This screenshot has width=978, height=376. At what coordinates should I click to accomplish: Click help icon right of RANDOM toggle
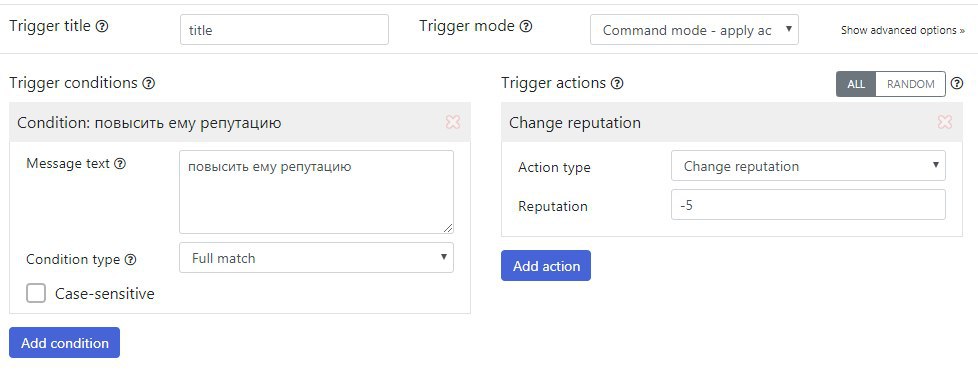(957, 83)
